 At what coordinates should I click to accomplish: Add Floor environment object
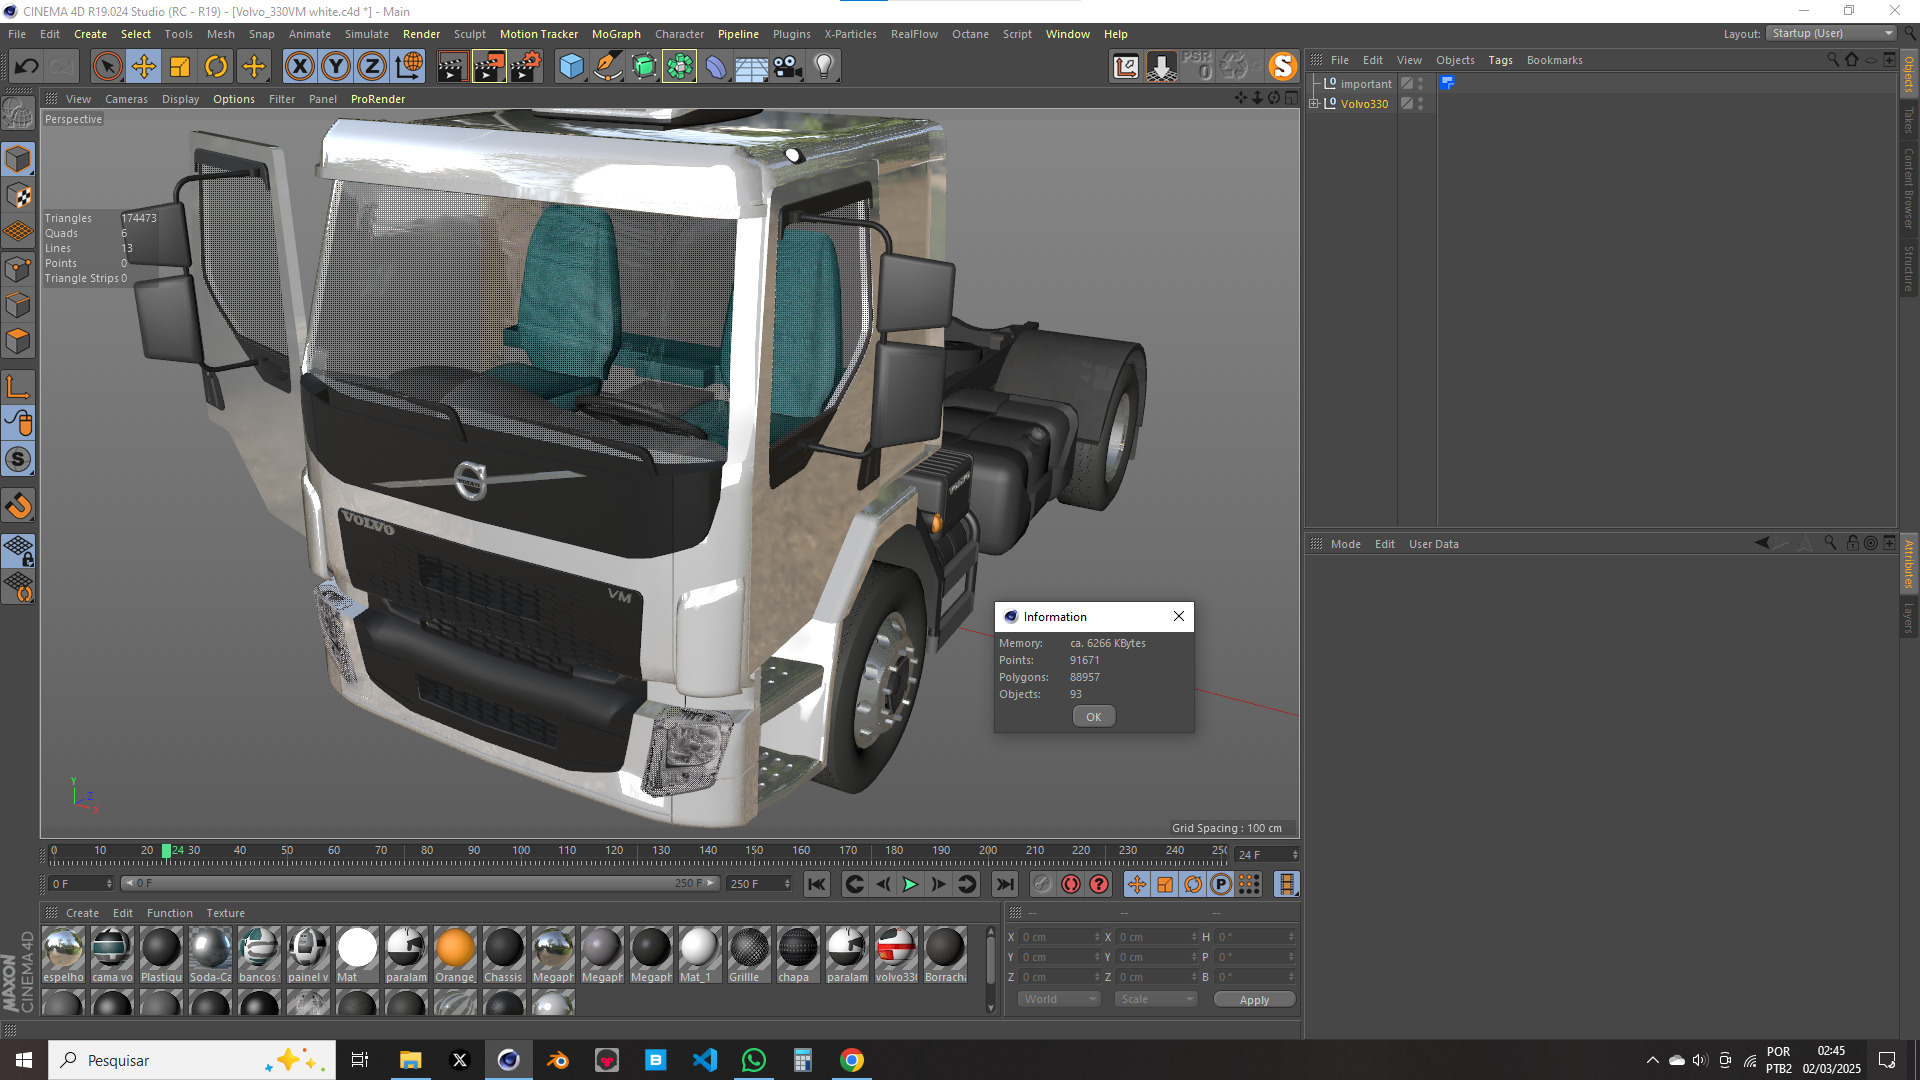(x=751, y=67)
